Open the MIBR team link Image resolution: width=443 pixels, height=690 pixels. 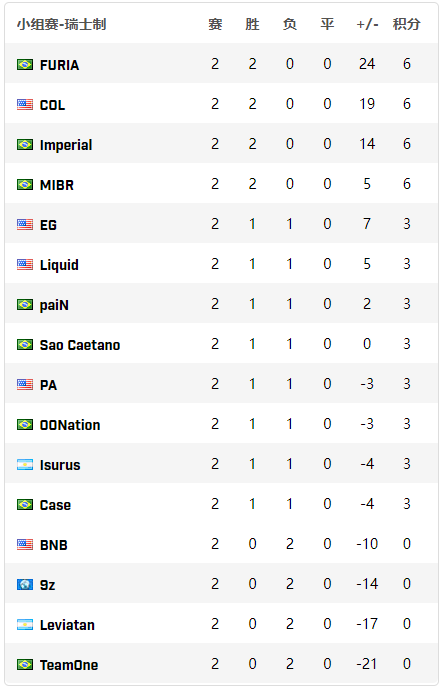point(57,185)
